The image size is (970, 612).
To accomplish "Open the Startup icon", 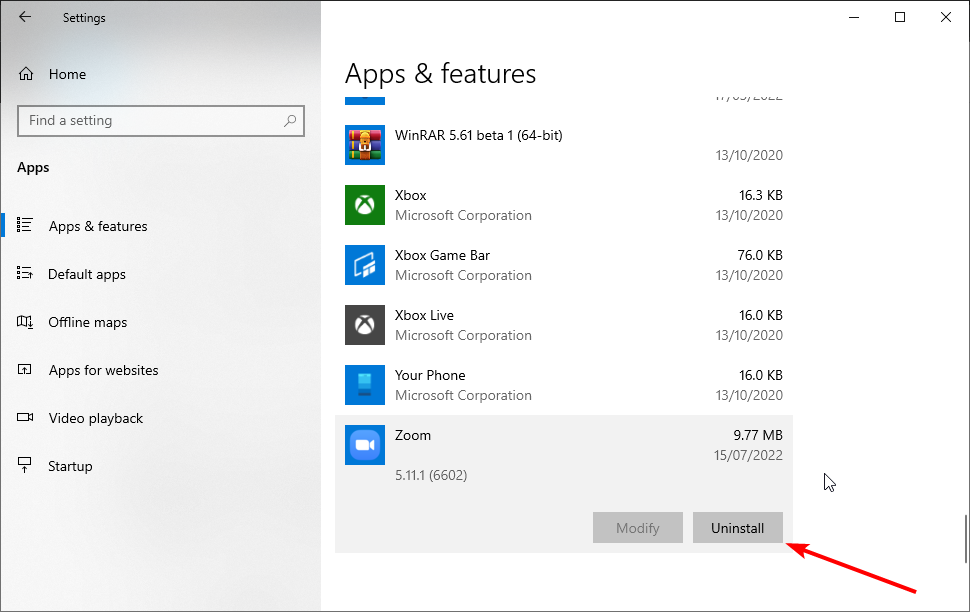I will (x=25, y=465).
